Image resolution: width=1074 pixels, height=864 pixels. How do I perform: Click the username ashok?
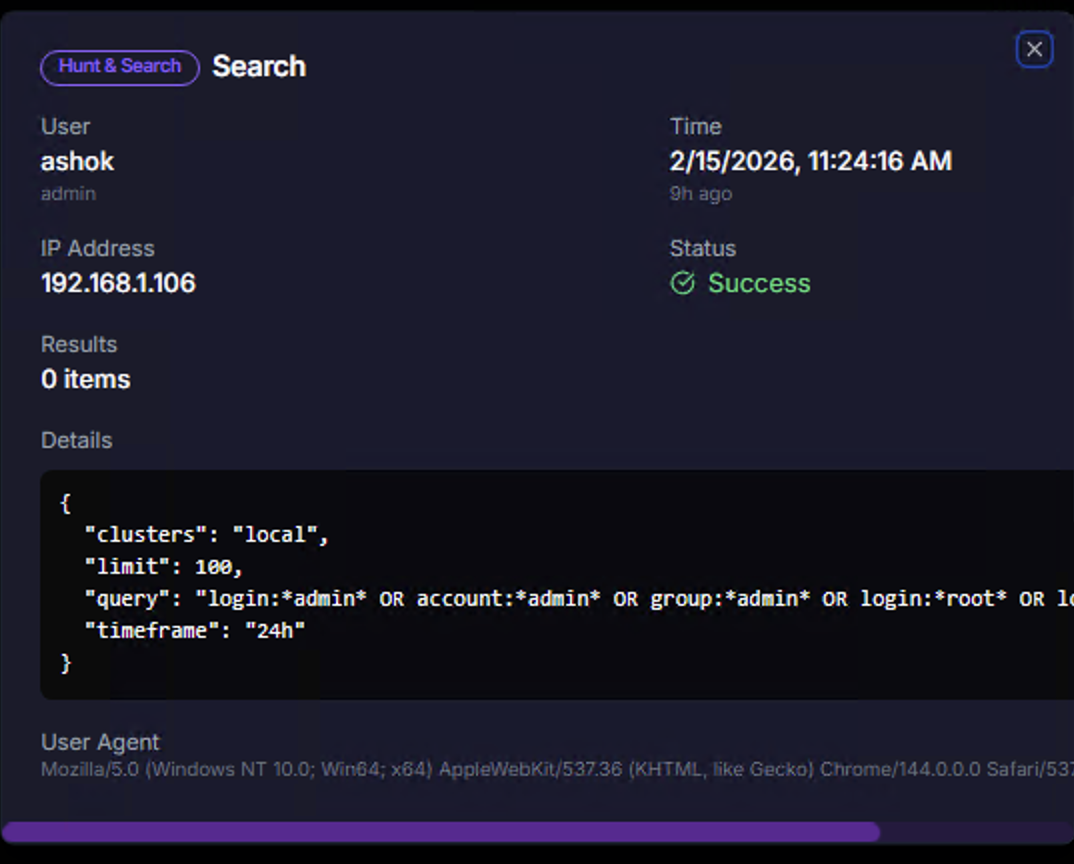point(77,161)
